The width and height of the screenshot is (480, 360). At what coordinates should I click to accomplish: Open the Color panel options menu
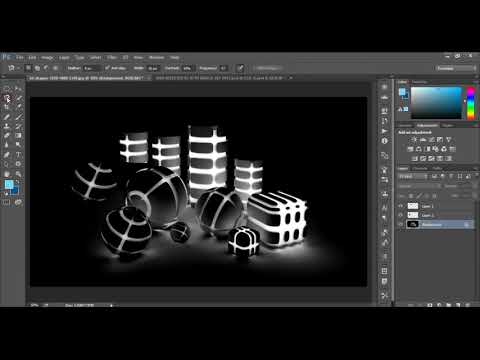tap(475, 82)
